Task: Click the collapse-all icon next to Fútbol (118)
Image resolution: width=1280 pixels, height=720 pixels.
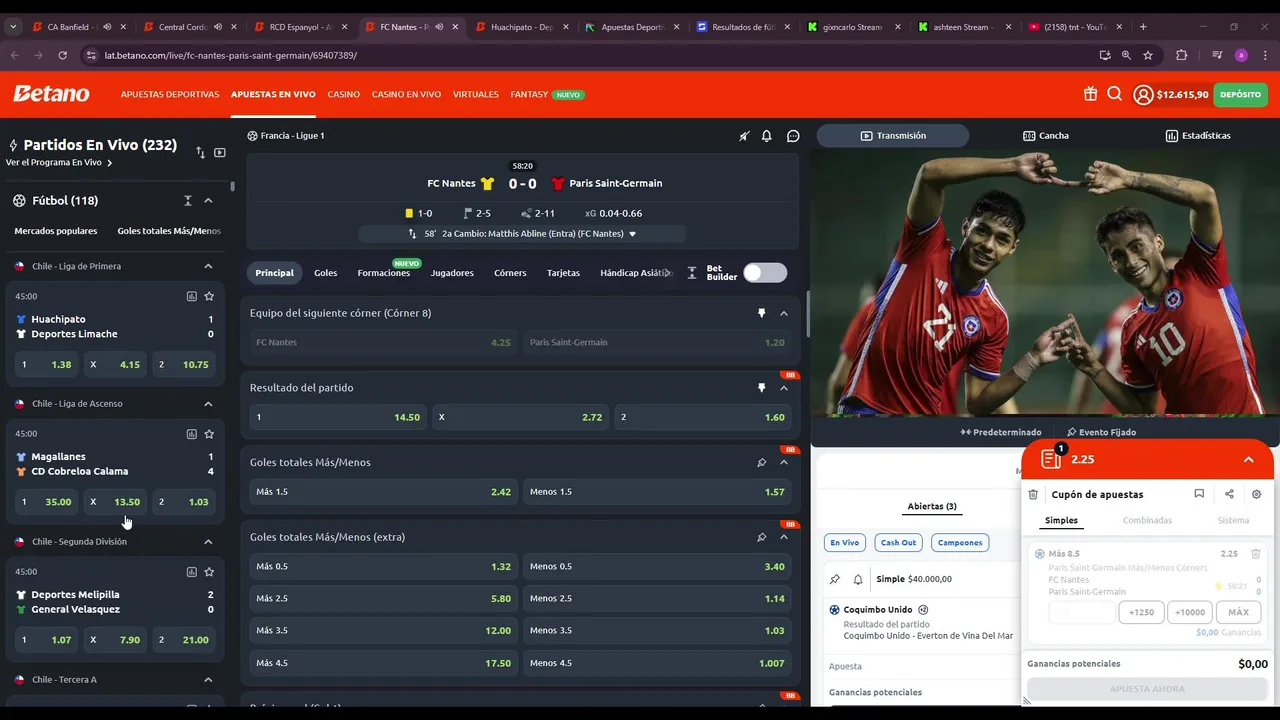Action: tap(187, 200)
